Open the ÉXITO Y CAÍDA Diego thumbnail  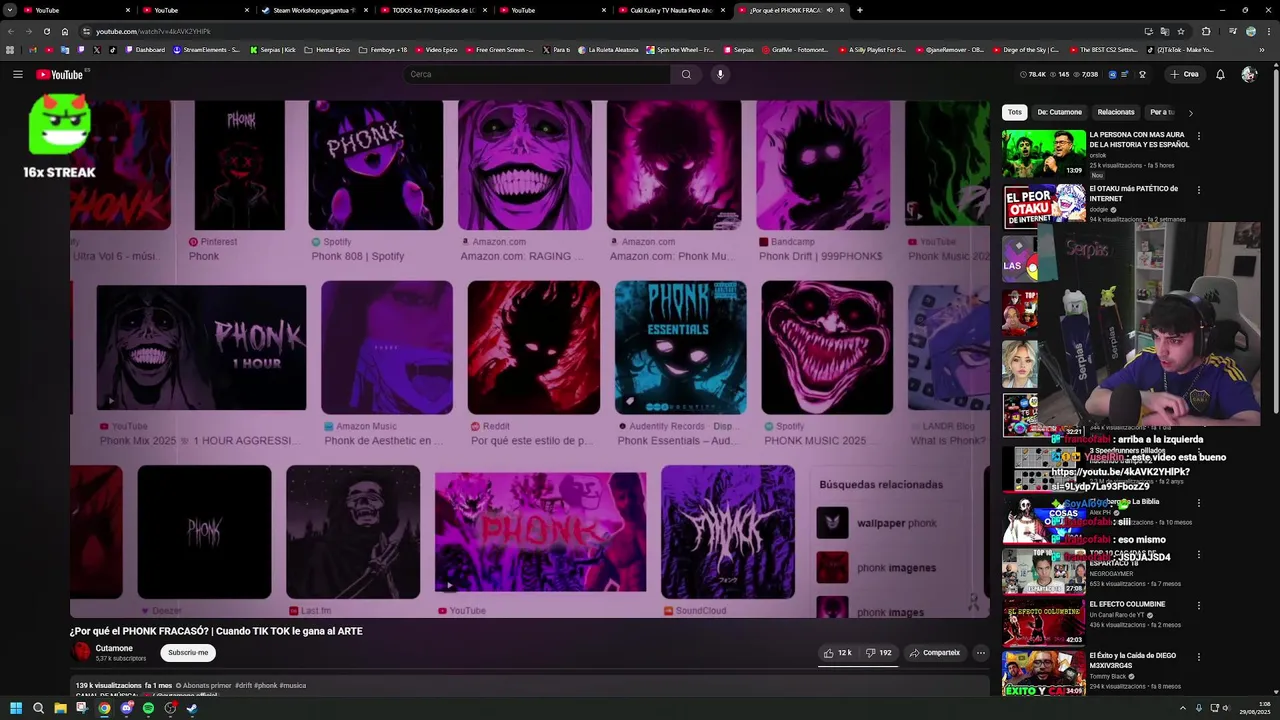(1043, 673)
